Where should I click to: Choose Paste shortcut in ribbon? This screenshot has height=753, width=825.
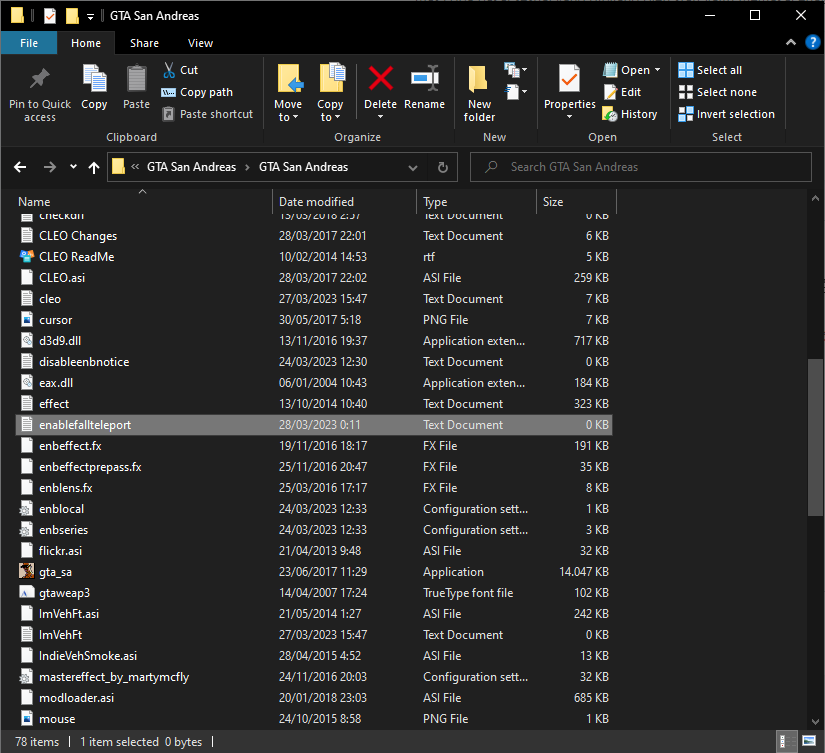pyautogui.click(x=208, y=114)
